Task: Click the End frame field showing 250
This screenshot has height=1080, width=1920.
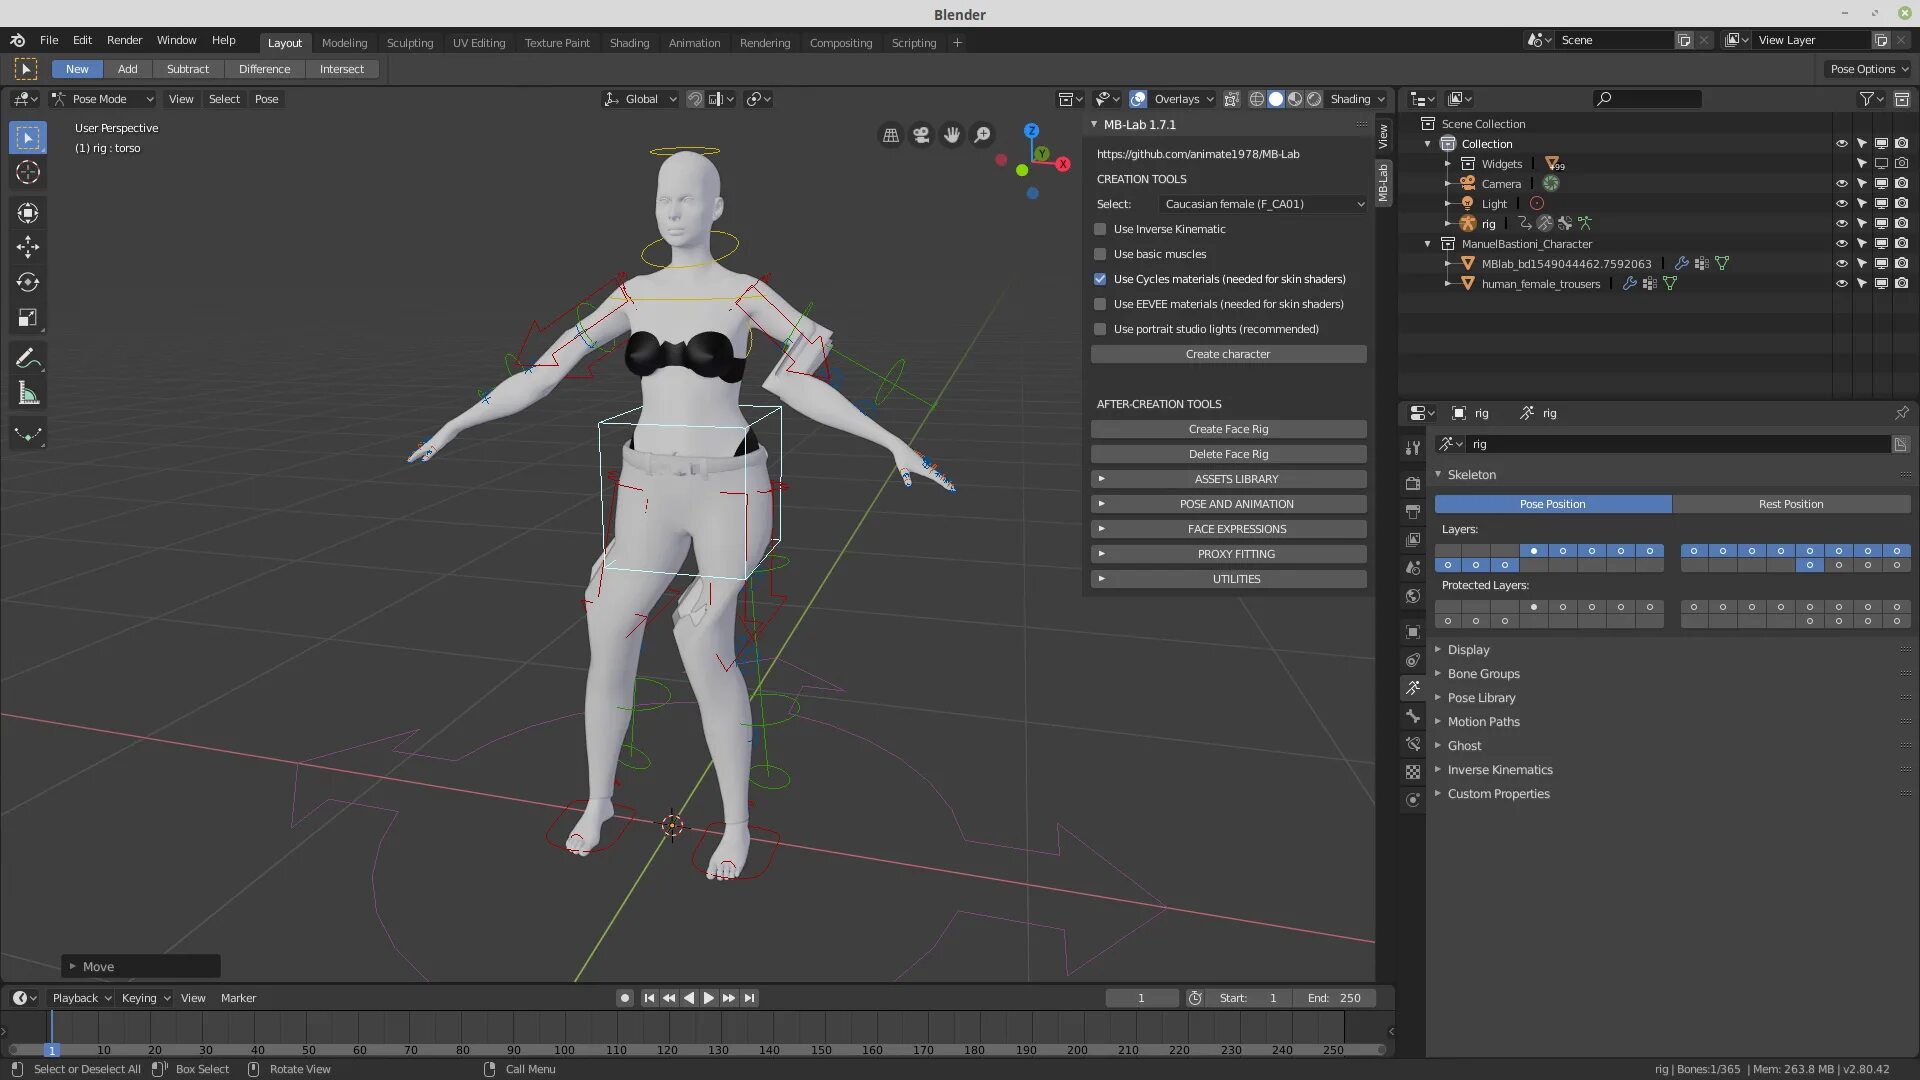Action: [x=1334, y=998]
